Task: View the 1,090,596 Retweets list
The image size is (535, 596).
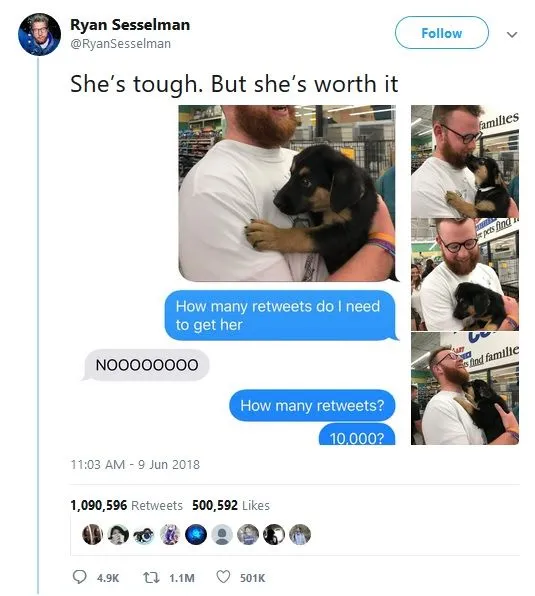Action: [x=126, y=505]
